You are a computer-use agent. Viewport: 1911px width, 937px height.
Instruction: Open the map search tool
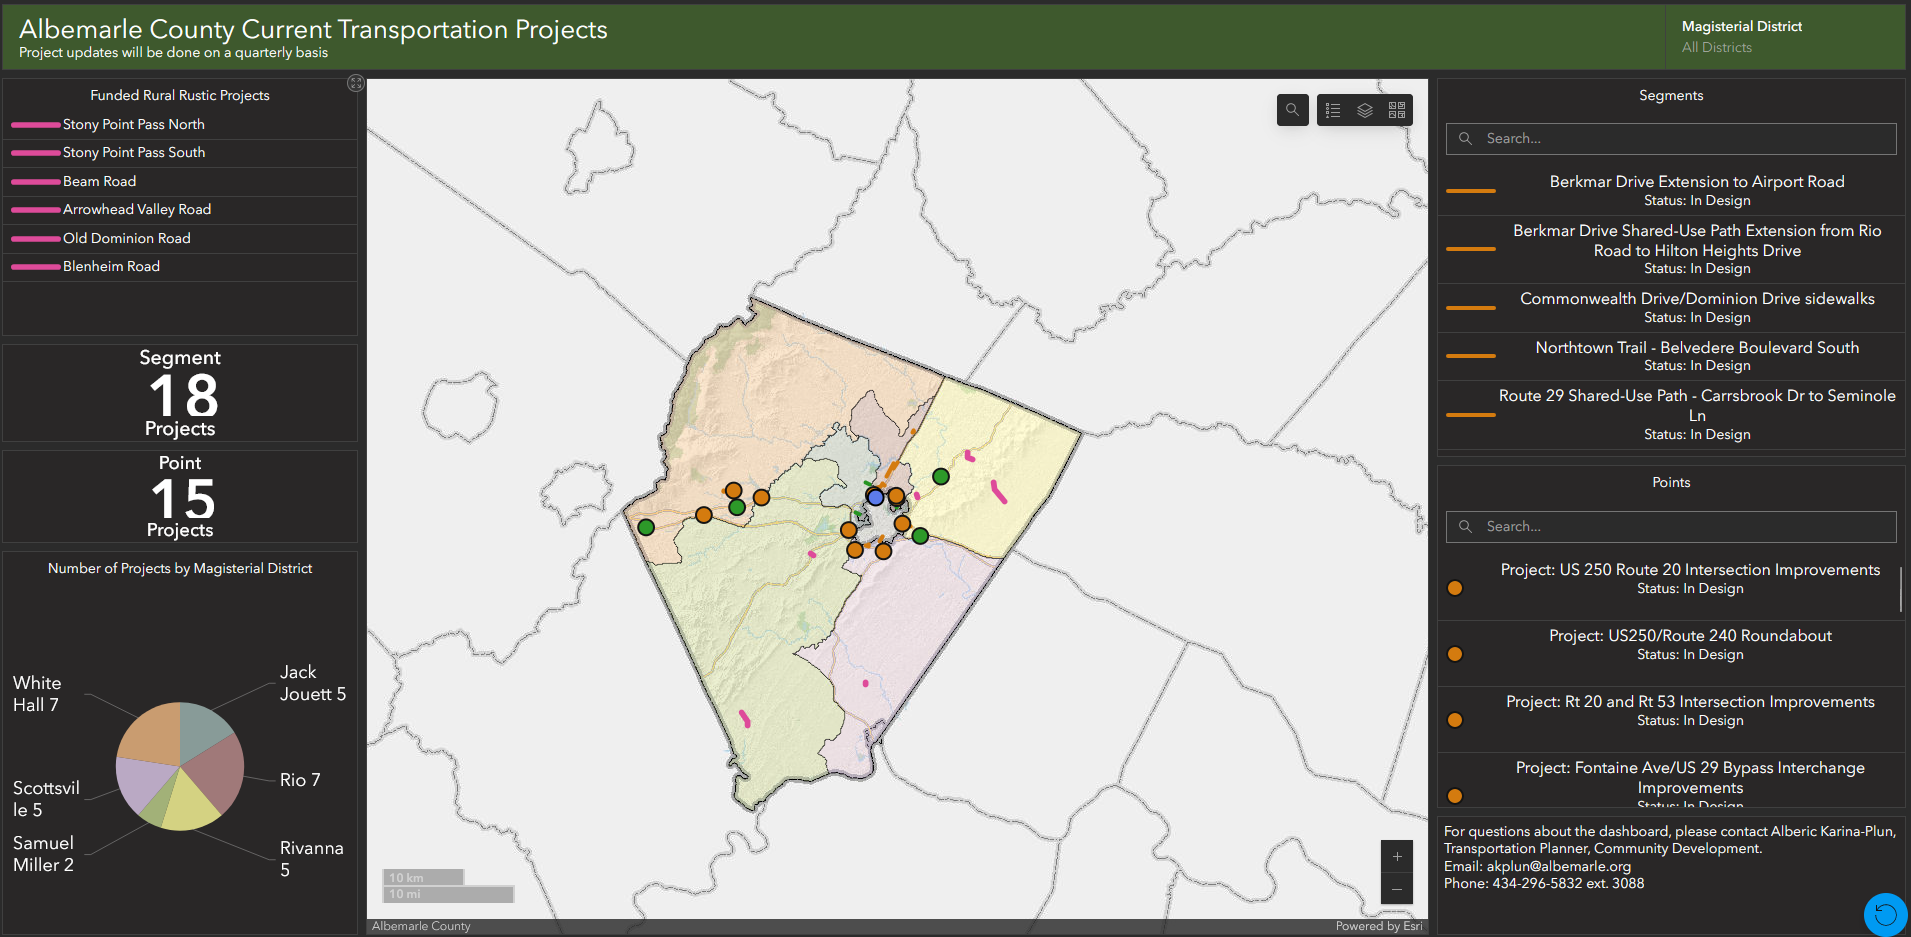(1292, 110)
